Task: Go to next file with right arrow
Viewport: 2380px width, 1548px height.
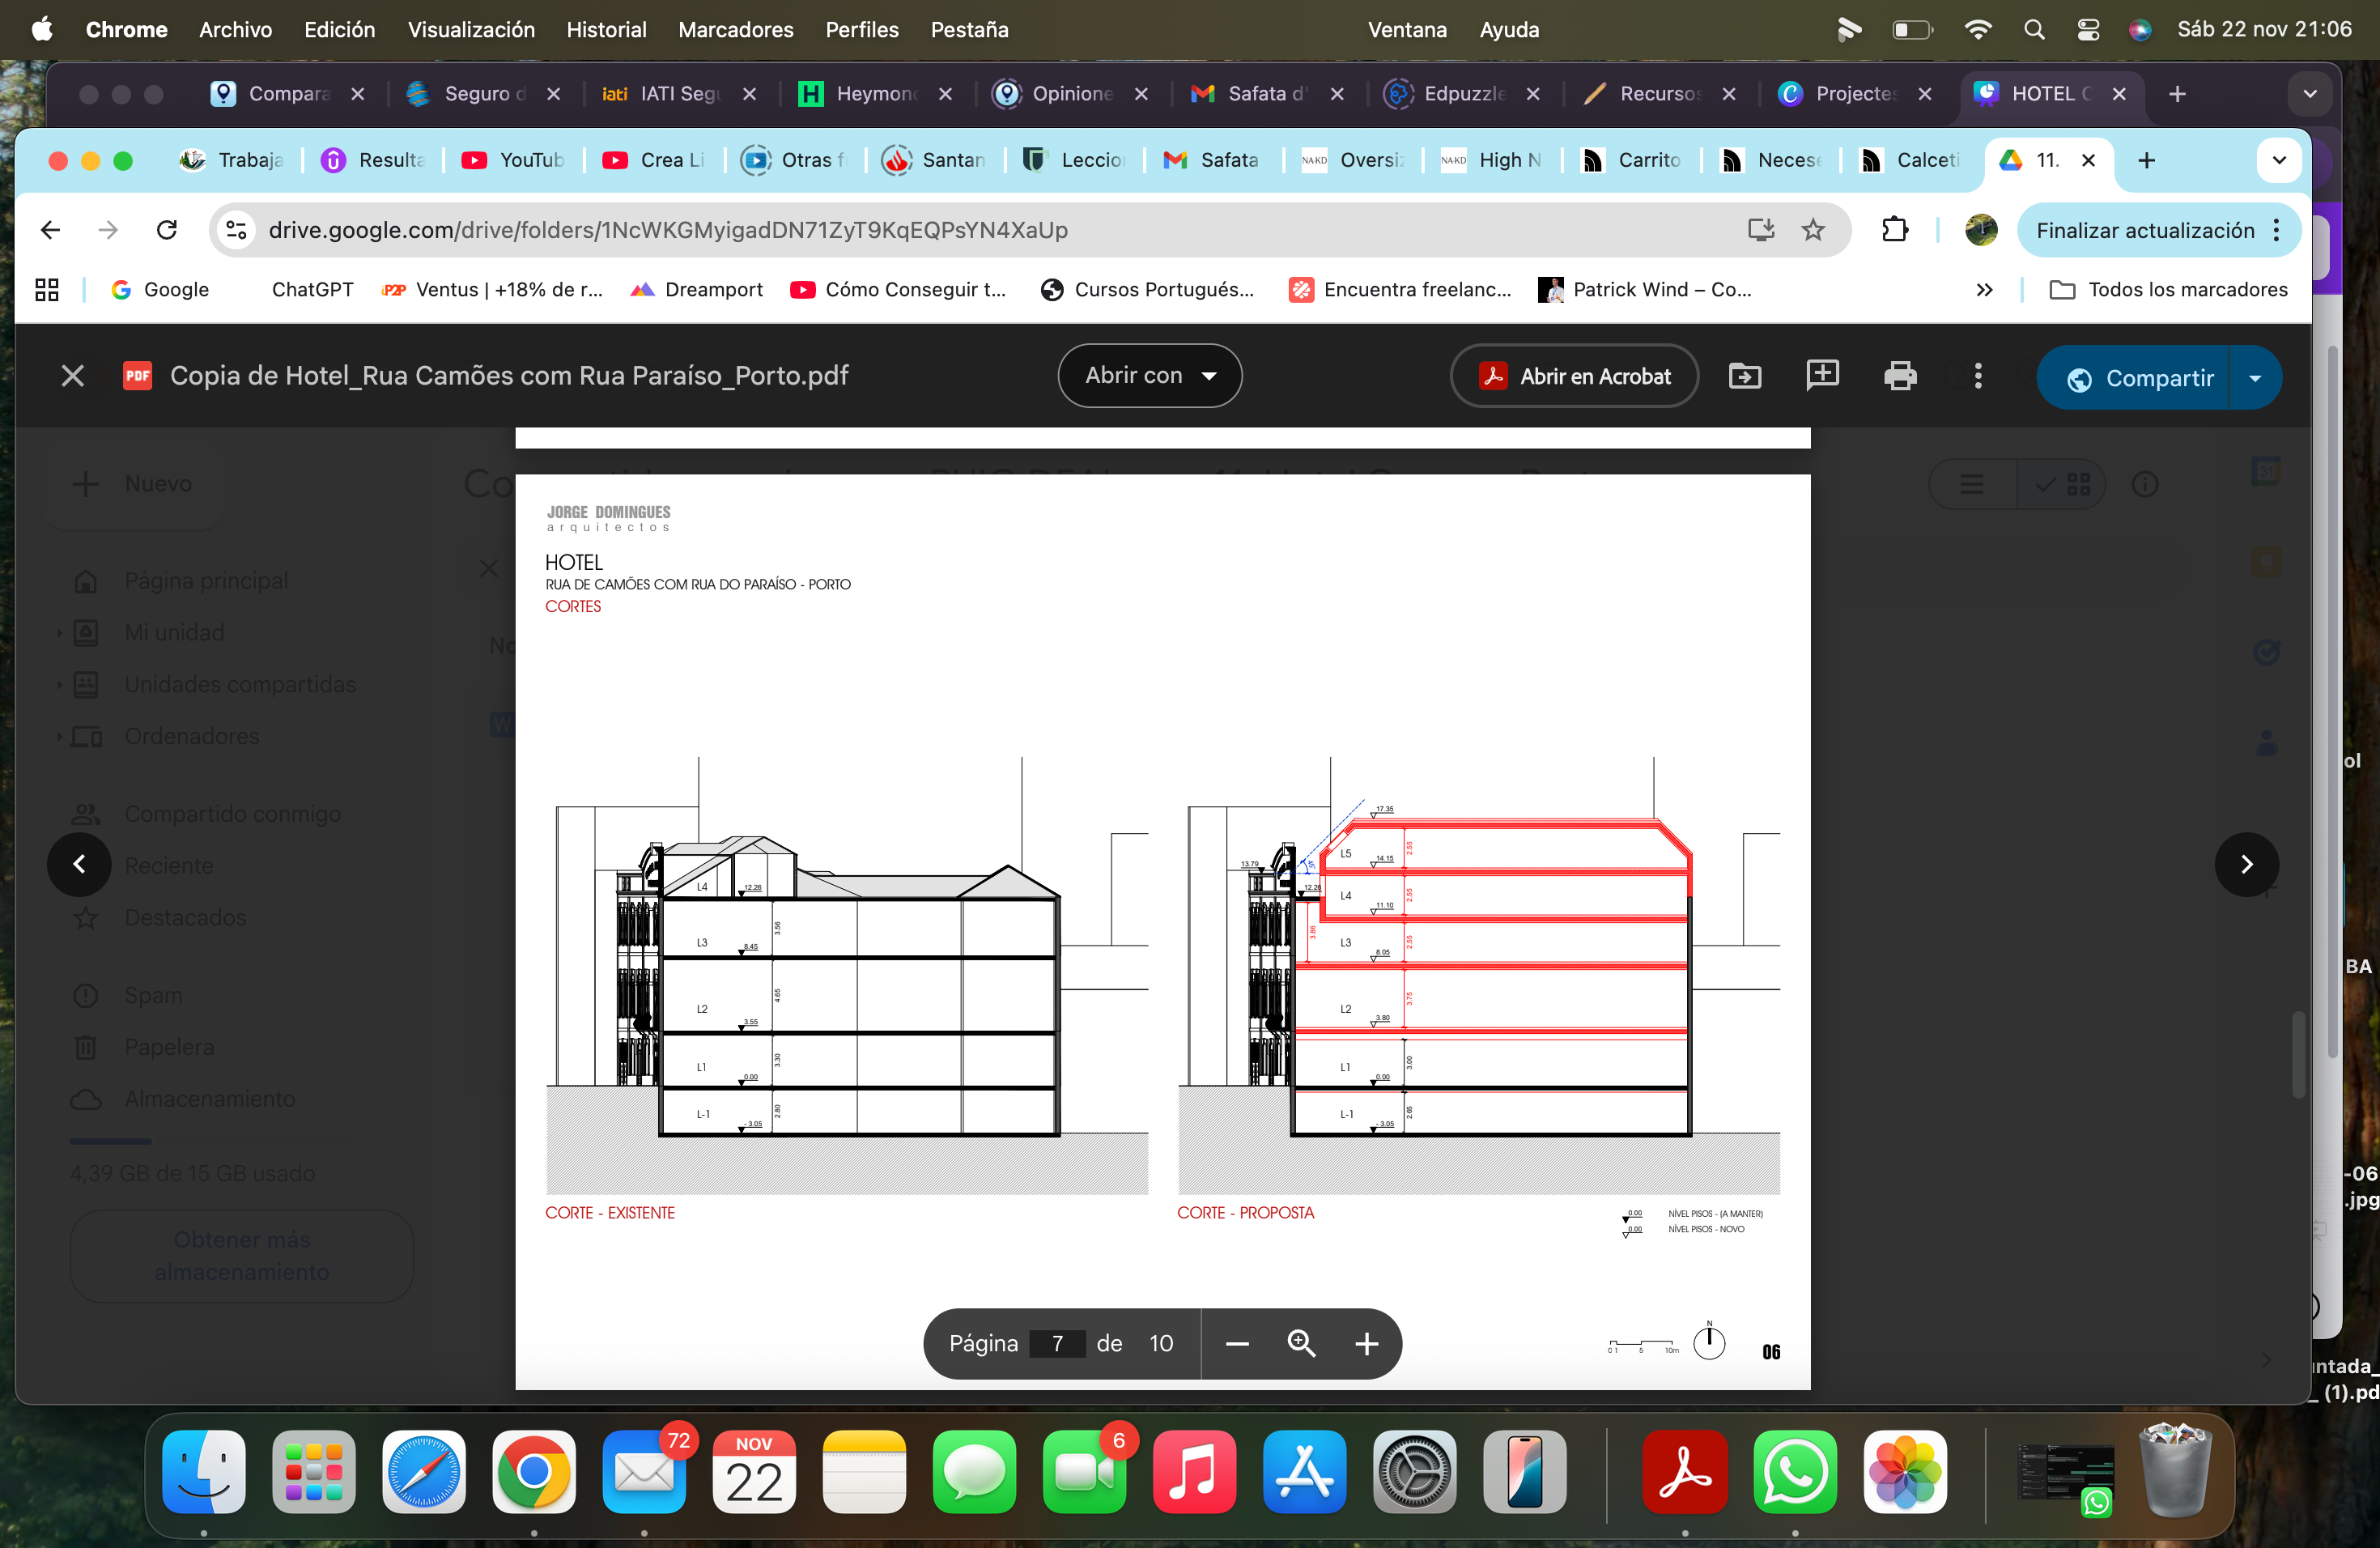Action: tap(2246, 864)
